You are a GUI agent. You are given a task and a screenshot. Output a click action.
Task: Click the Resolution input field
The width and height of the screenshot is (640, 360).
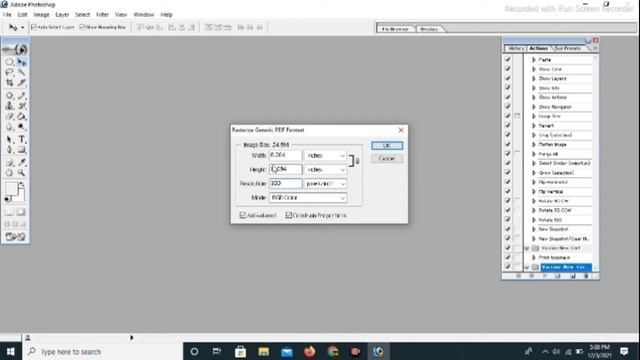tap(285, 184)
